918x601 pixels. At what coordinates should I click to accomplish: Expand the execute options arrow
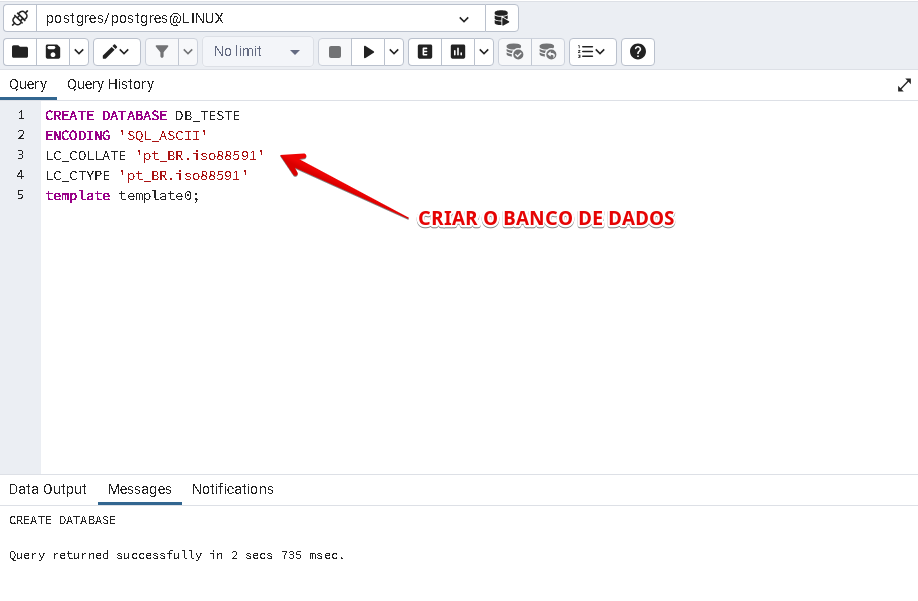(x=394, y=52)
